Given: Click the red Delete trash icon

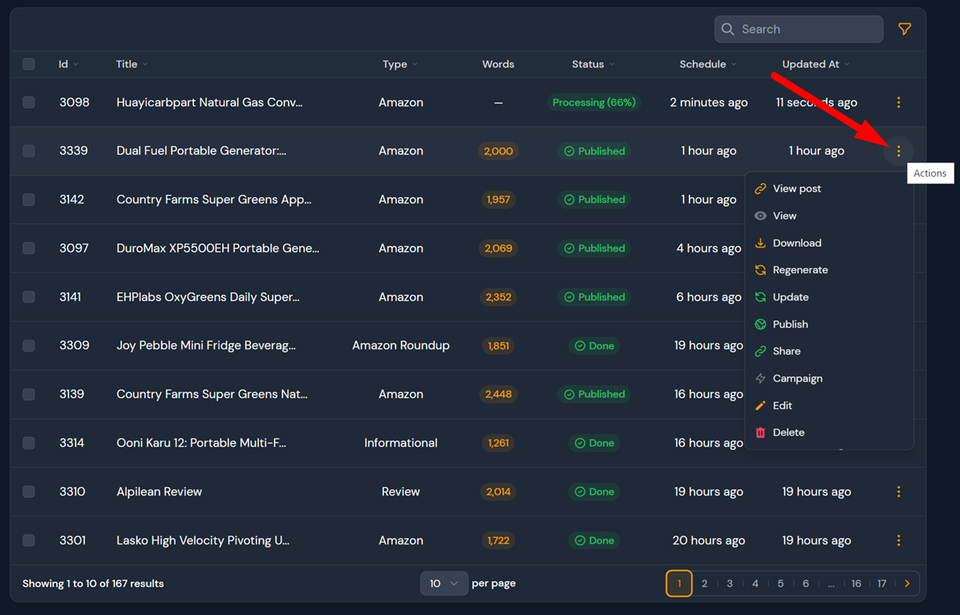Looking at the screenshot, I should click(760, 432).
